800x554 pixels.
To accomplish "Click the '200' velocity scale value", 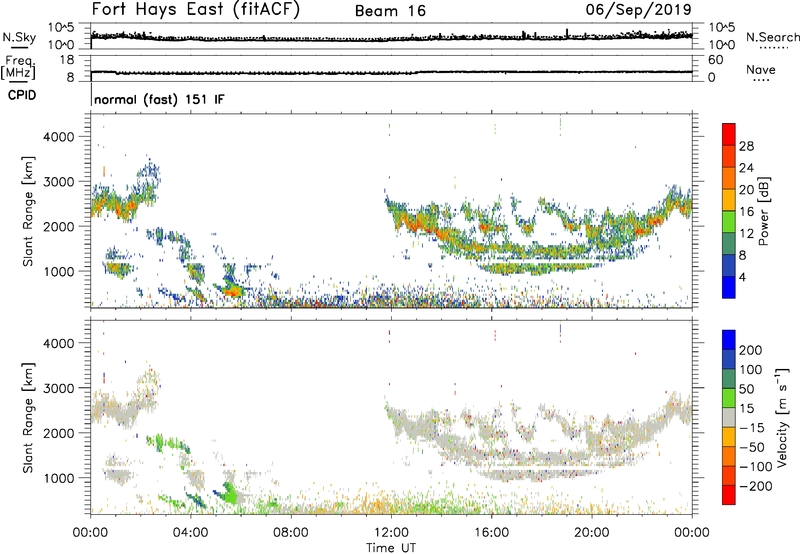I will tap(751, 350).
